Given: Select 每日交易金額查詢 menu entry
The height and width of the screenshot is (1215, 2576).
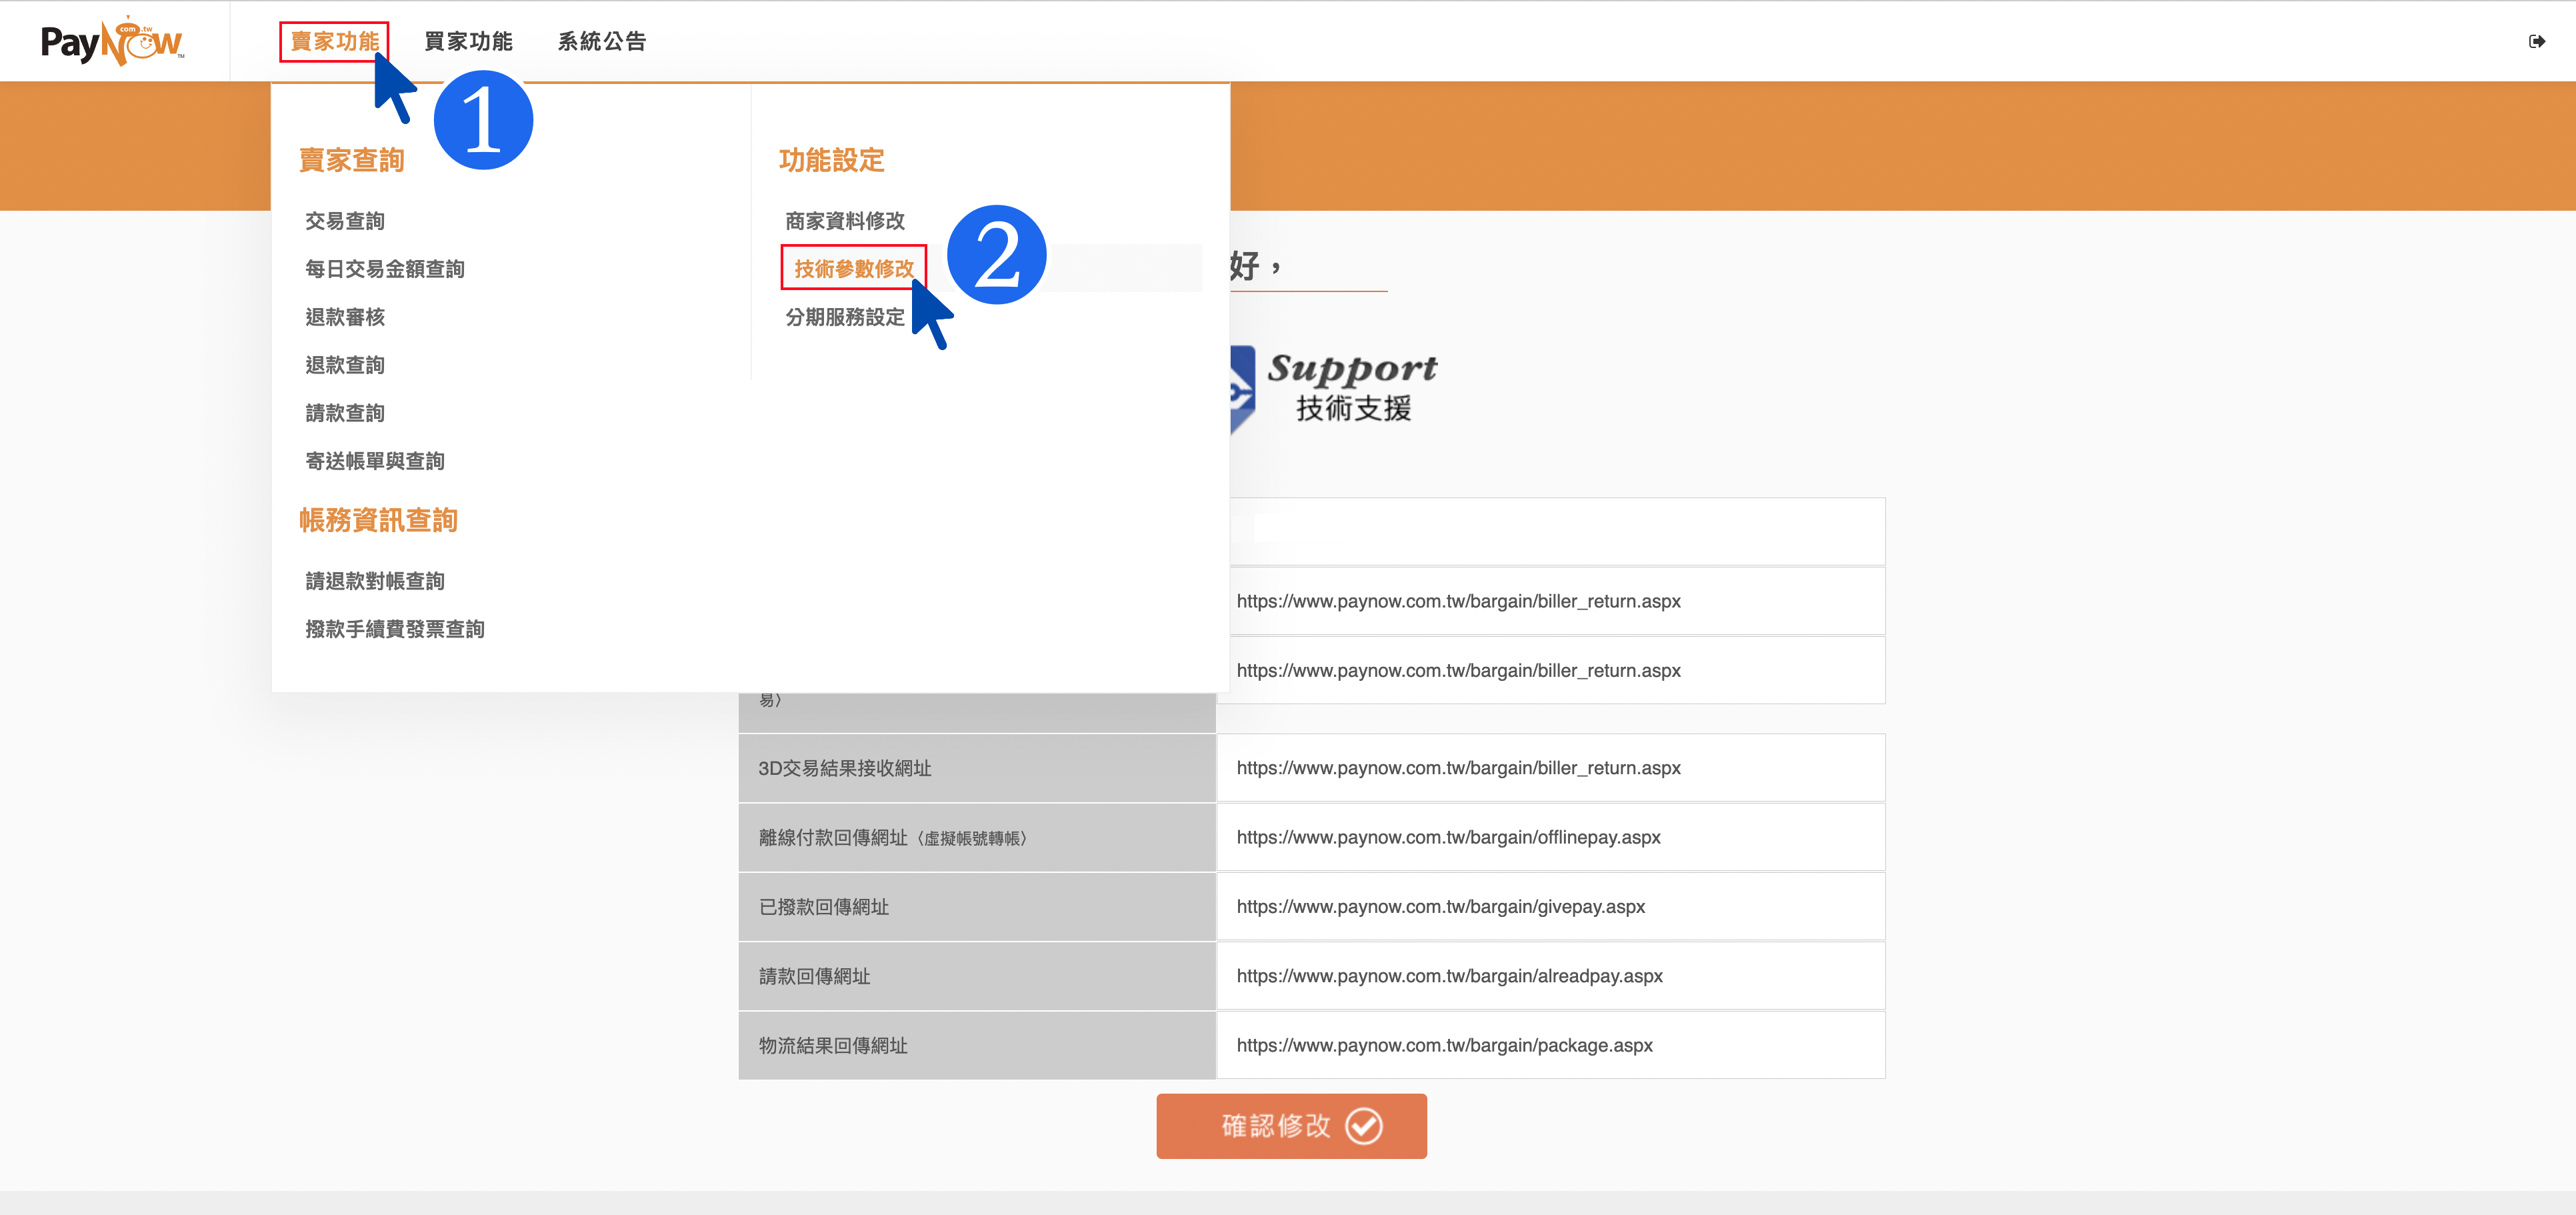Looking at the screenshot, I should pyautogui.click(x=385, y=269).
